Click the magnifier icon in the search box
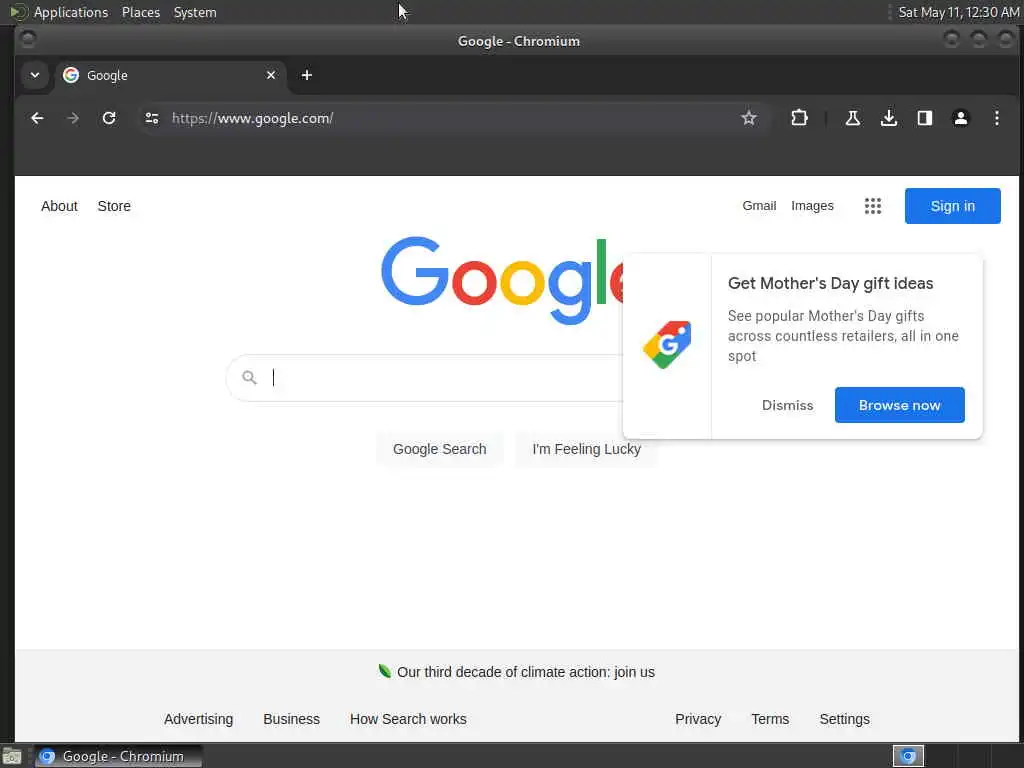The width and height of the screenshot is (1024, 768). coord(249,377)
